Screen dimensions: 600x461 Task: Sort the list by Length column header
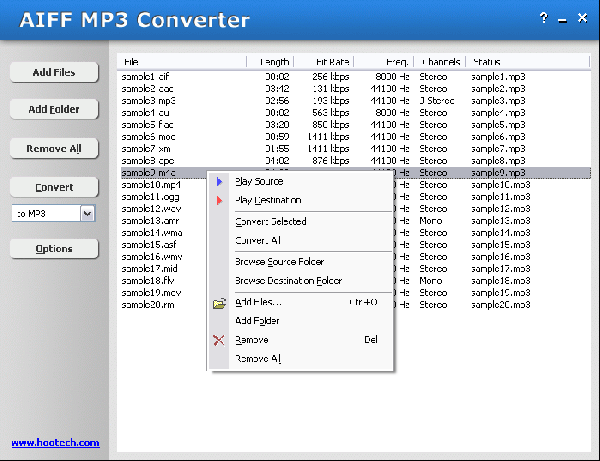pos(274,62)
